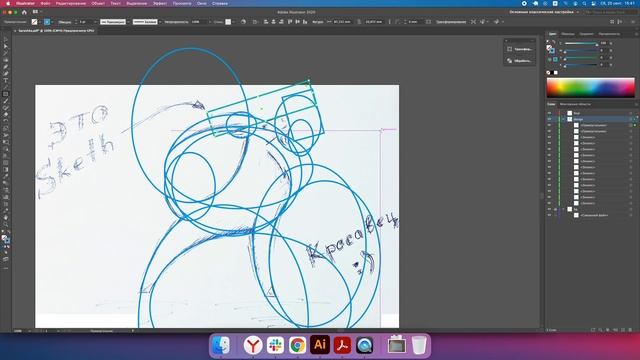Image resolution: width=640 pixels, height=360 pixels.
Task: Click target circle of <Связанный файл> row
Action: click(x=631, y=215)
